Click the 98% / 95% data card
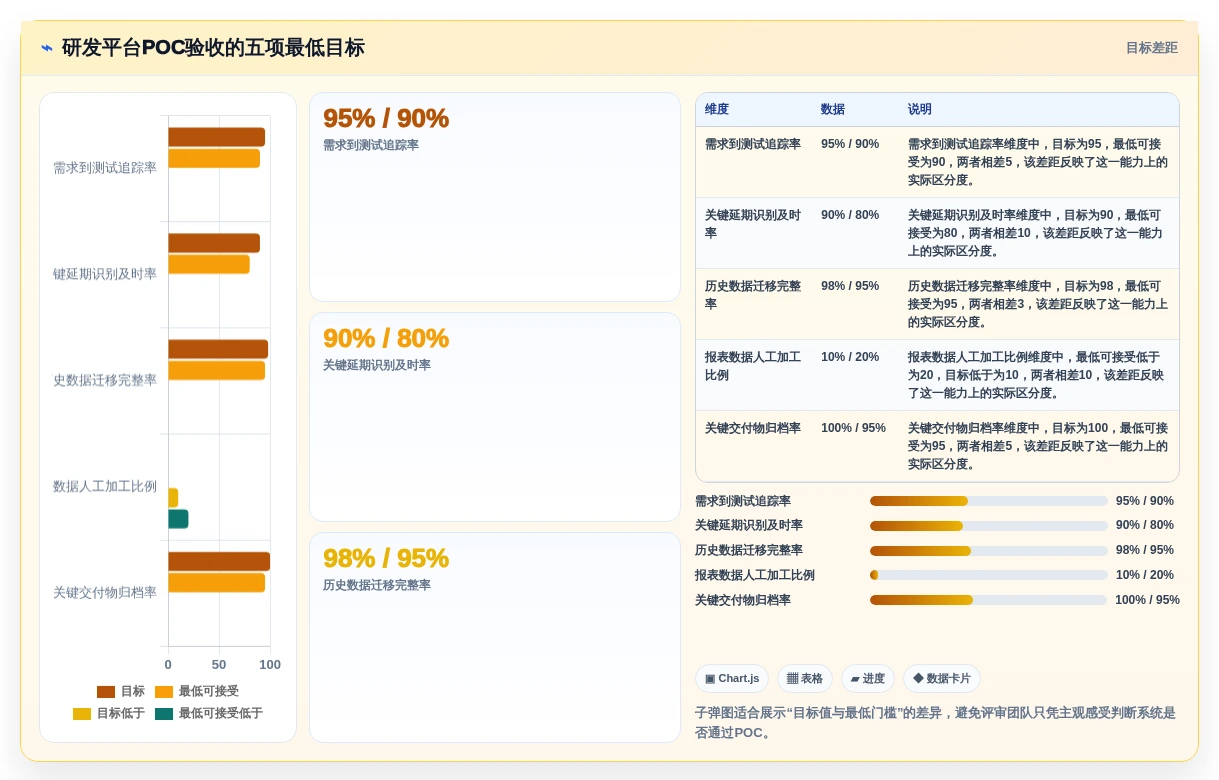This screenshot has width=1219, height=780. point(495,637)
